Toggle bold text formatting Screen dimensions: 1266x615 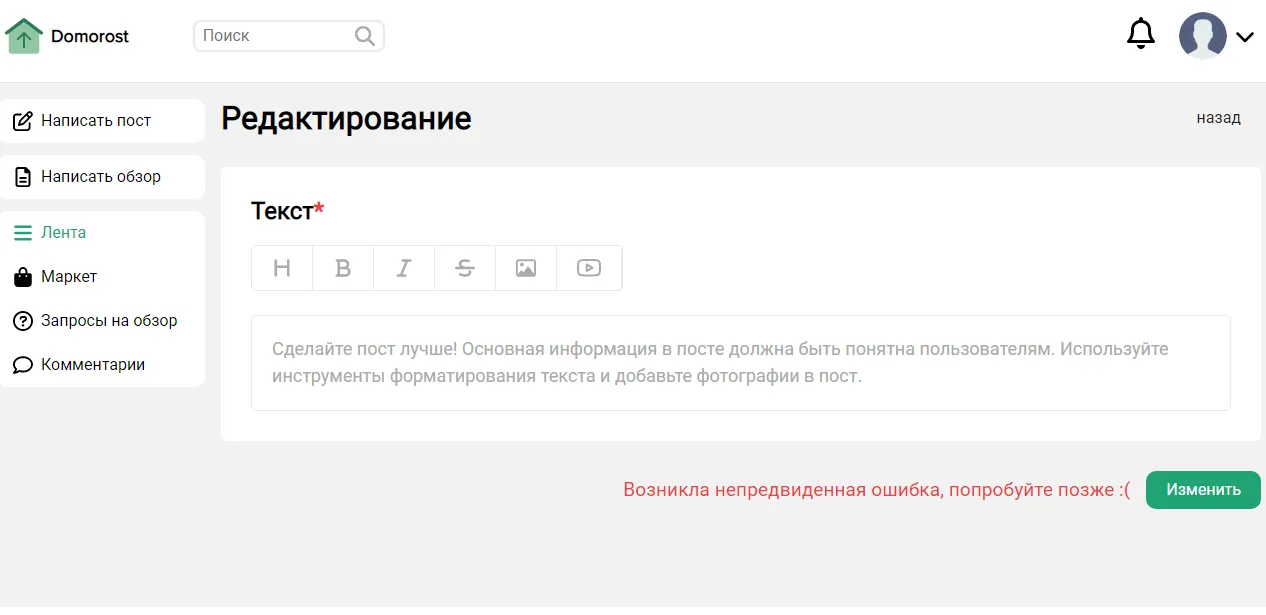(343, 268)
